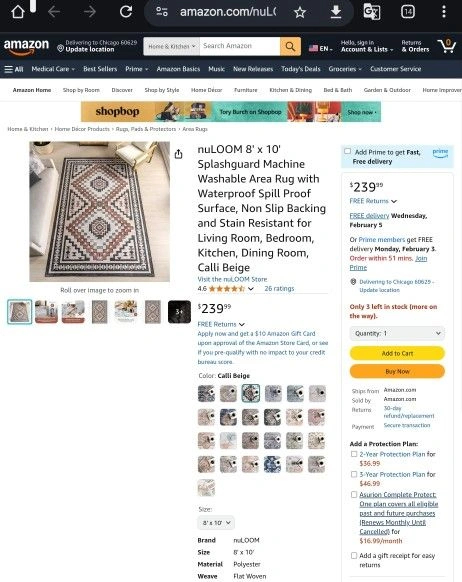The image size is (462, 582).
Task: Select Furniture in the Amazon Home subnav
Action: click(x=246, y=90)
